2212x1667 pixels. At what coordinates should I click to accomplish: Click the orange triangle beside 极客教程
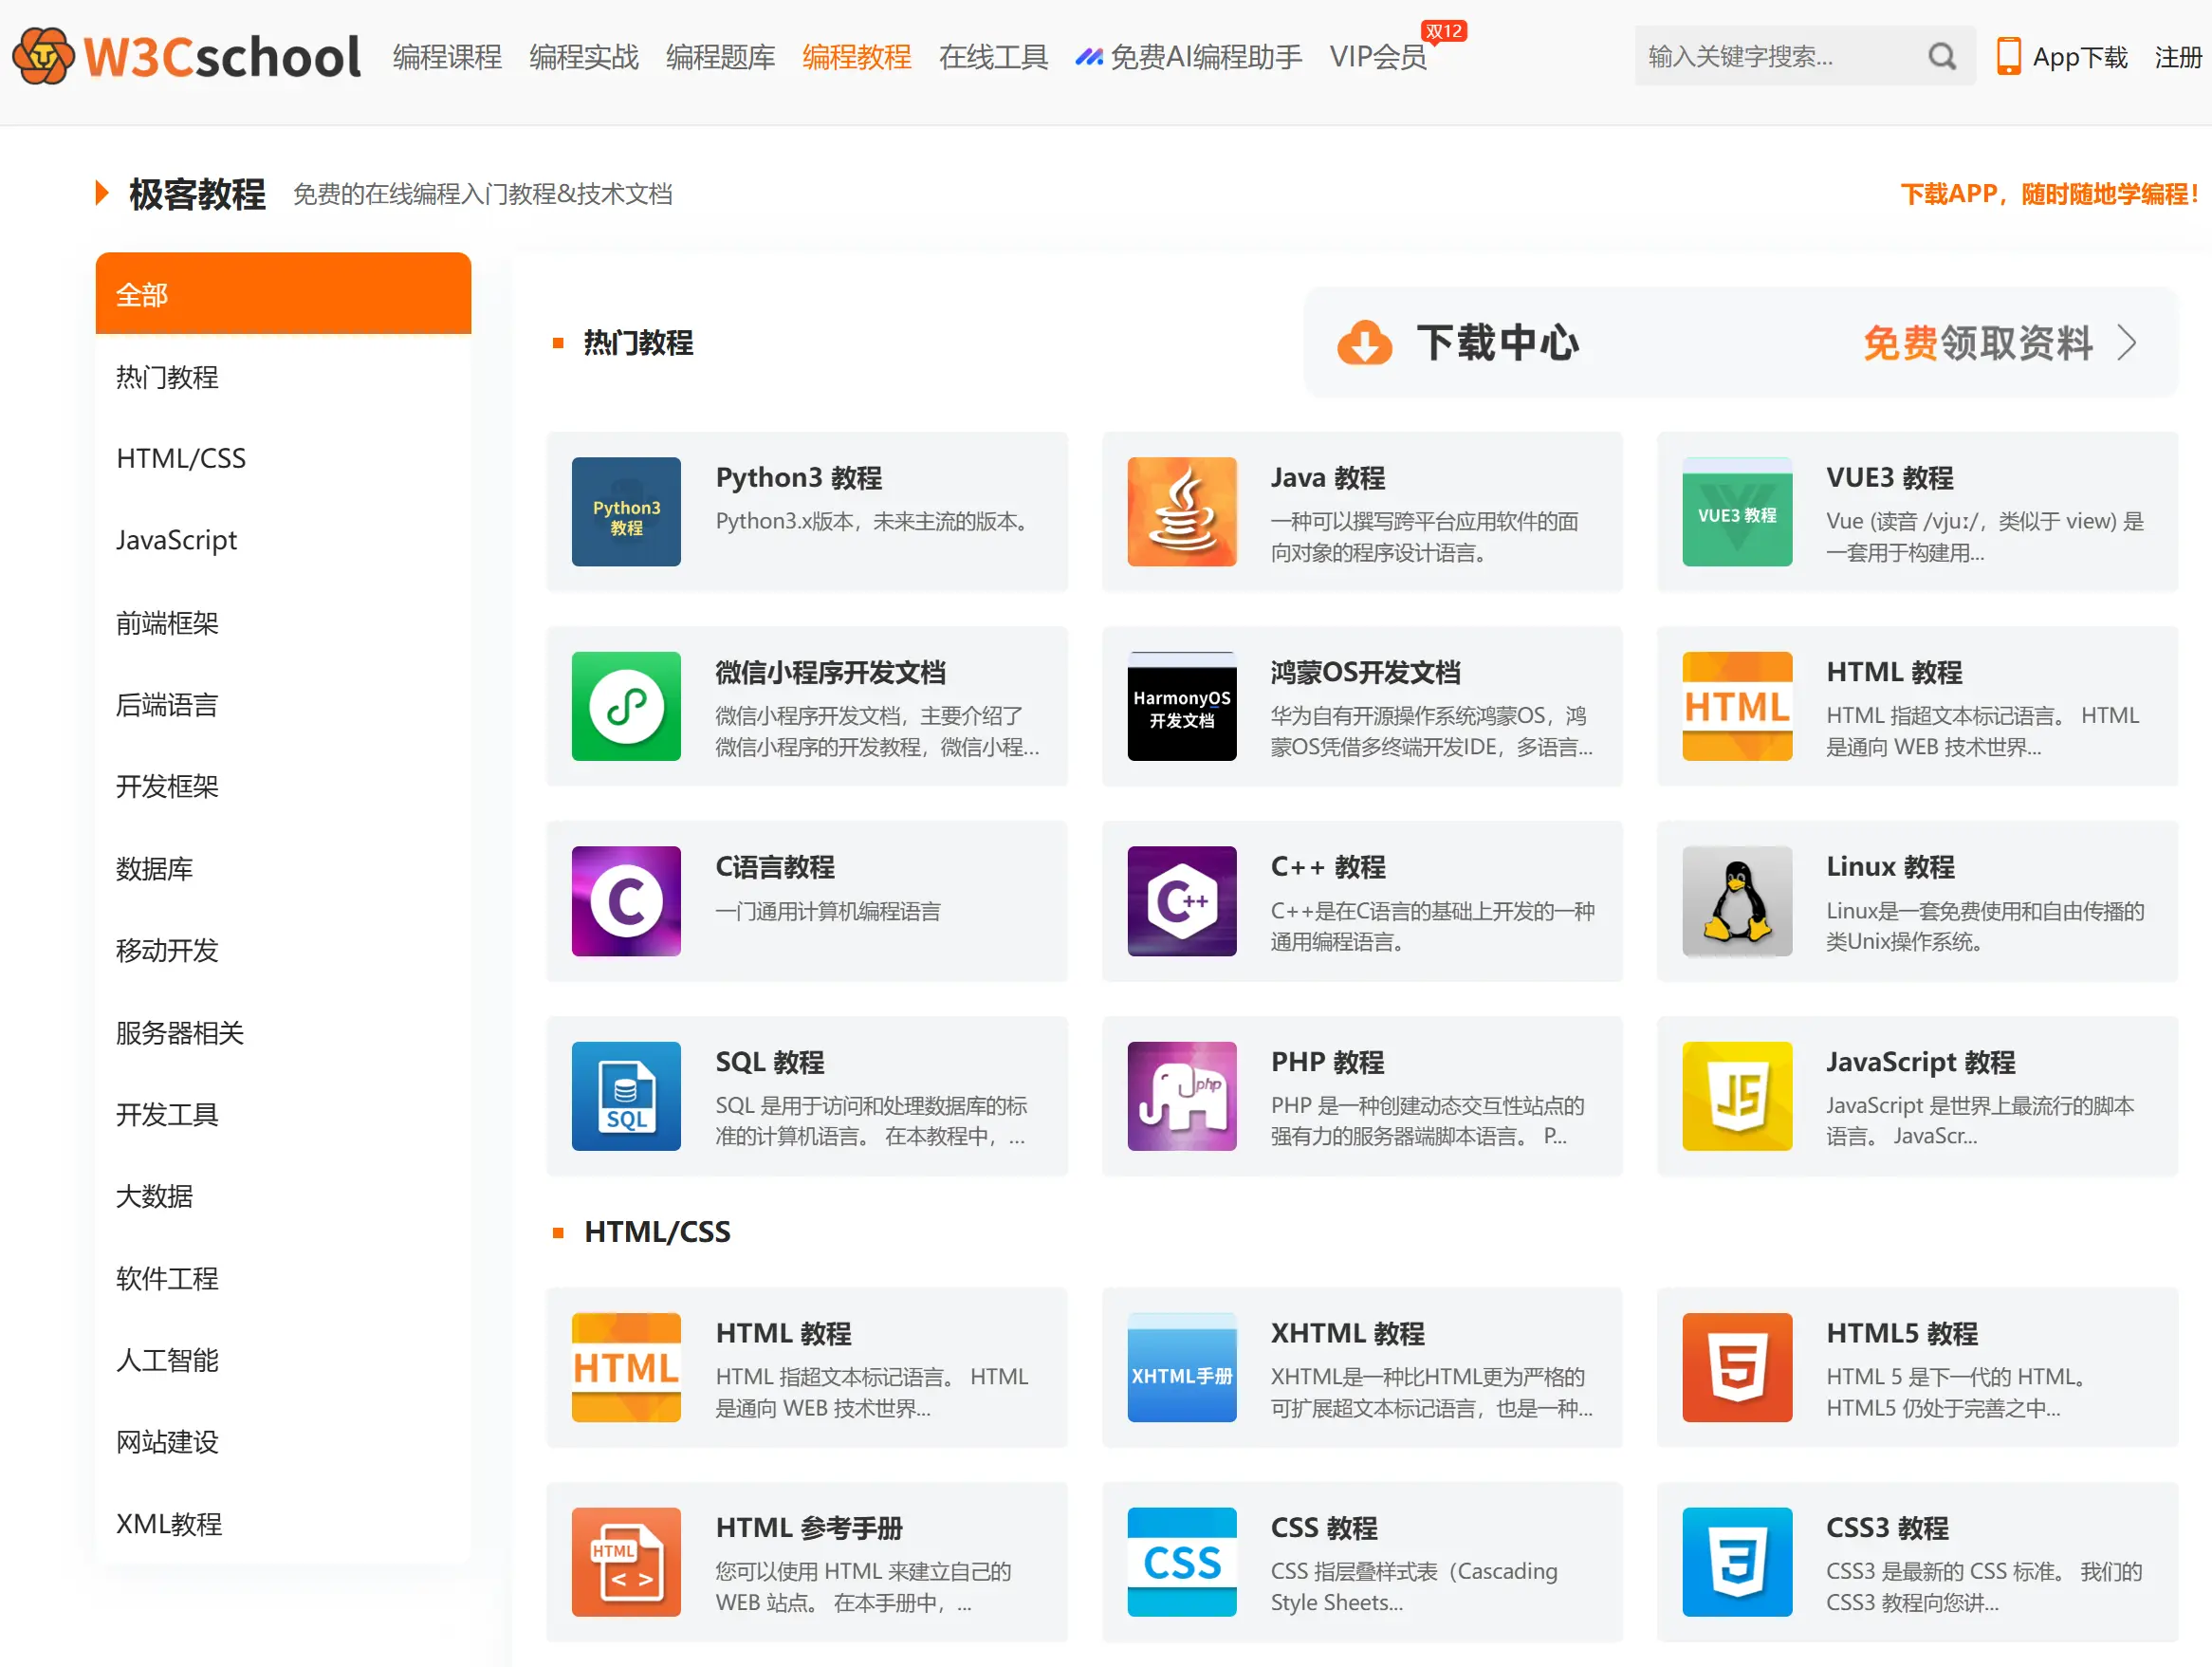click(x=101, y=192)
